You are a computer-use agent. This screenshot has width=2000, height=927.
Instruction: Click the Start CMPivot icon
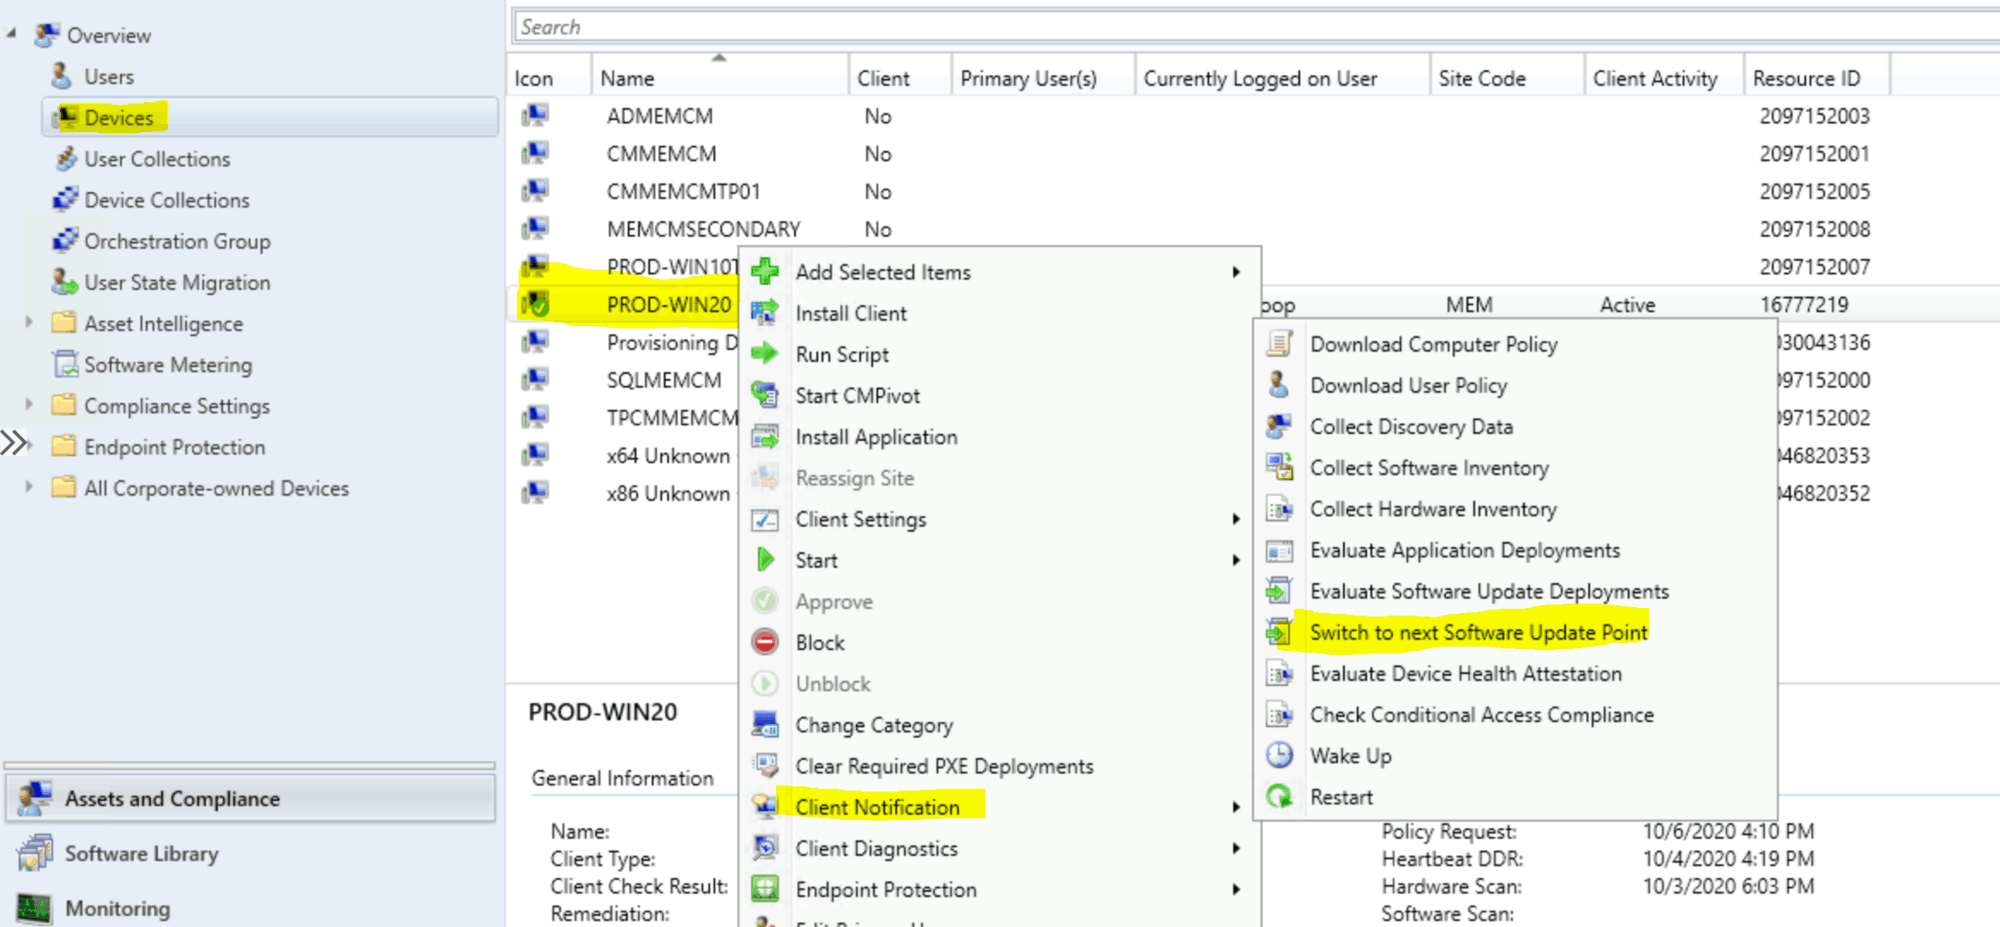765,395
